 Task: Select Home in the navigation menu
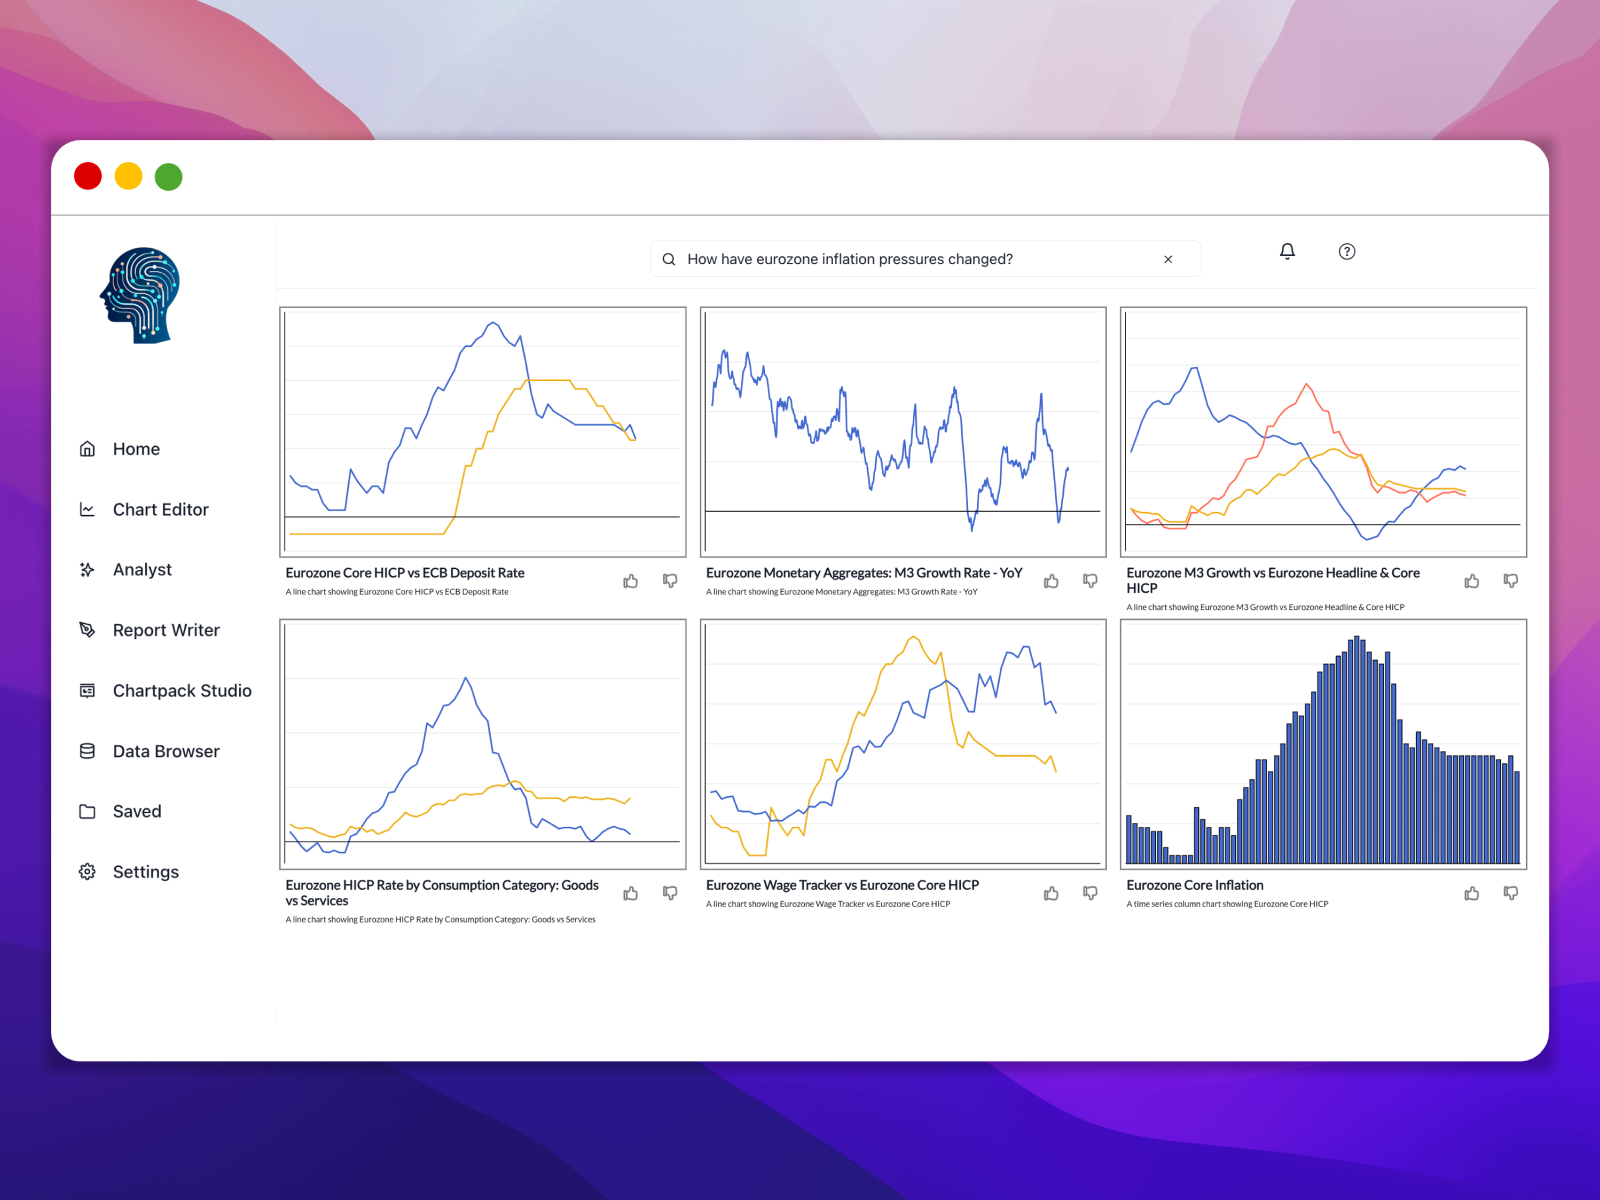(136, 448)
